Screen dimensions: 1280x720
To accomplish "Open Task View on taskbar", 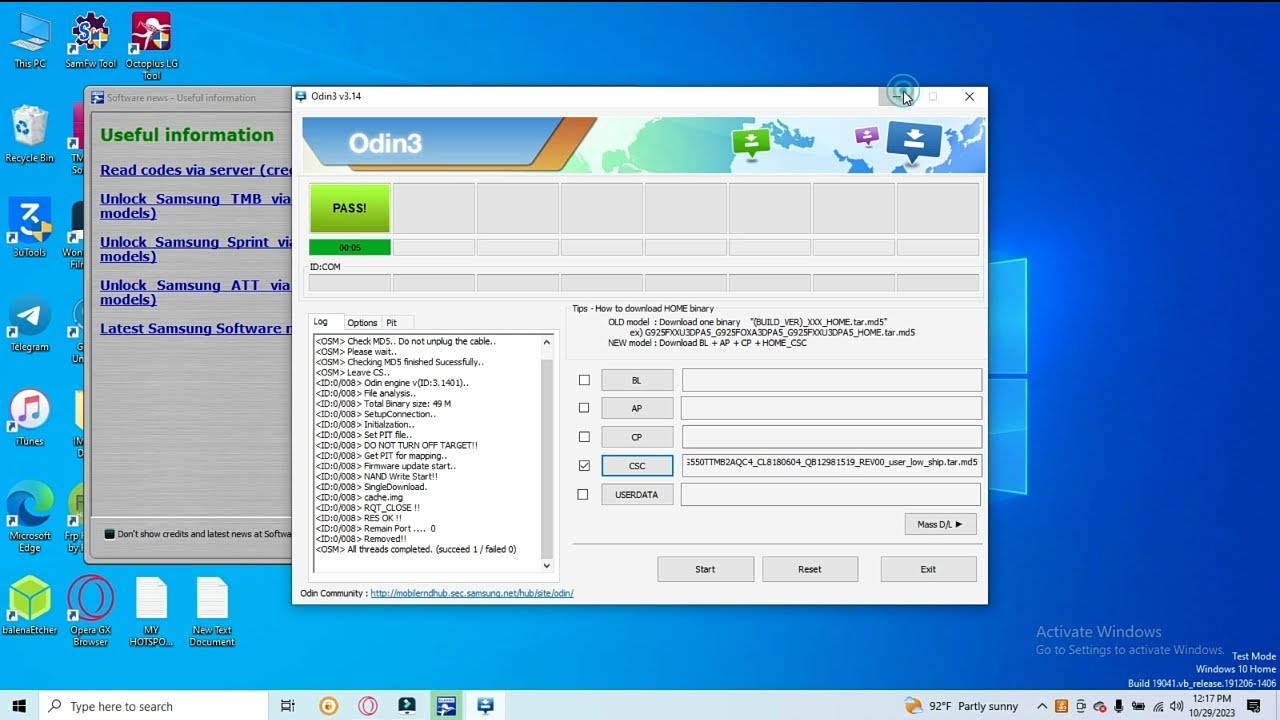I will pos(288,706).
